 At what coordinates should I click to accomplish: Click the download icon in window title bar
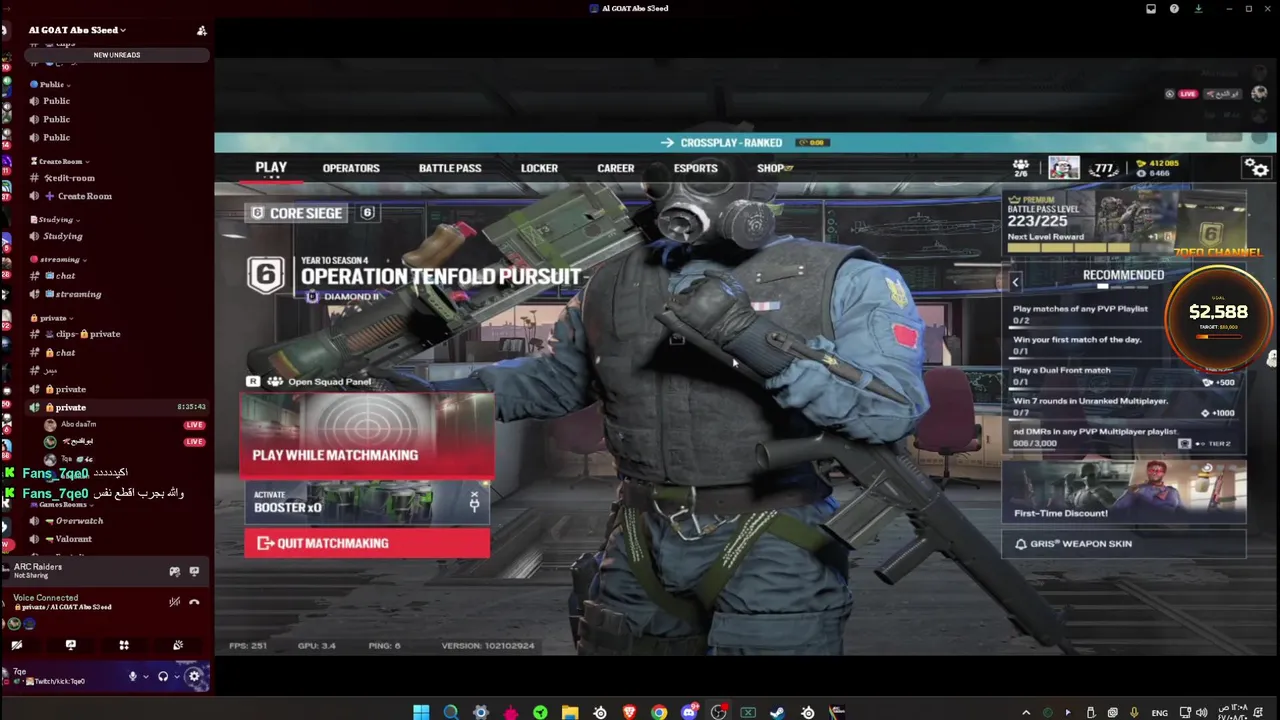pyautogui.click(x=1198, y=9)
